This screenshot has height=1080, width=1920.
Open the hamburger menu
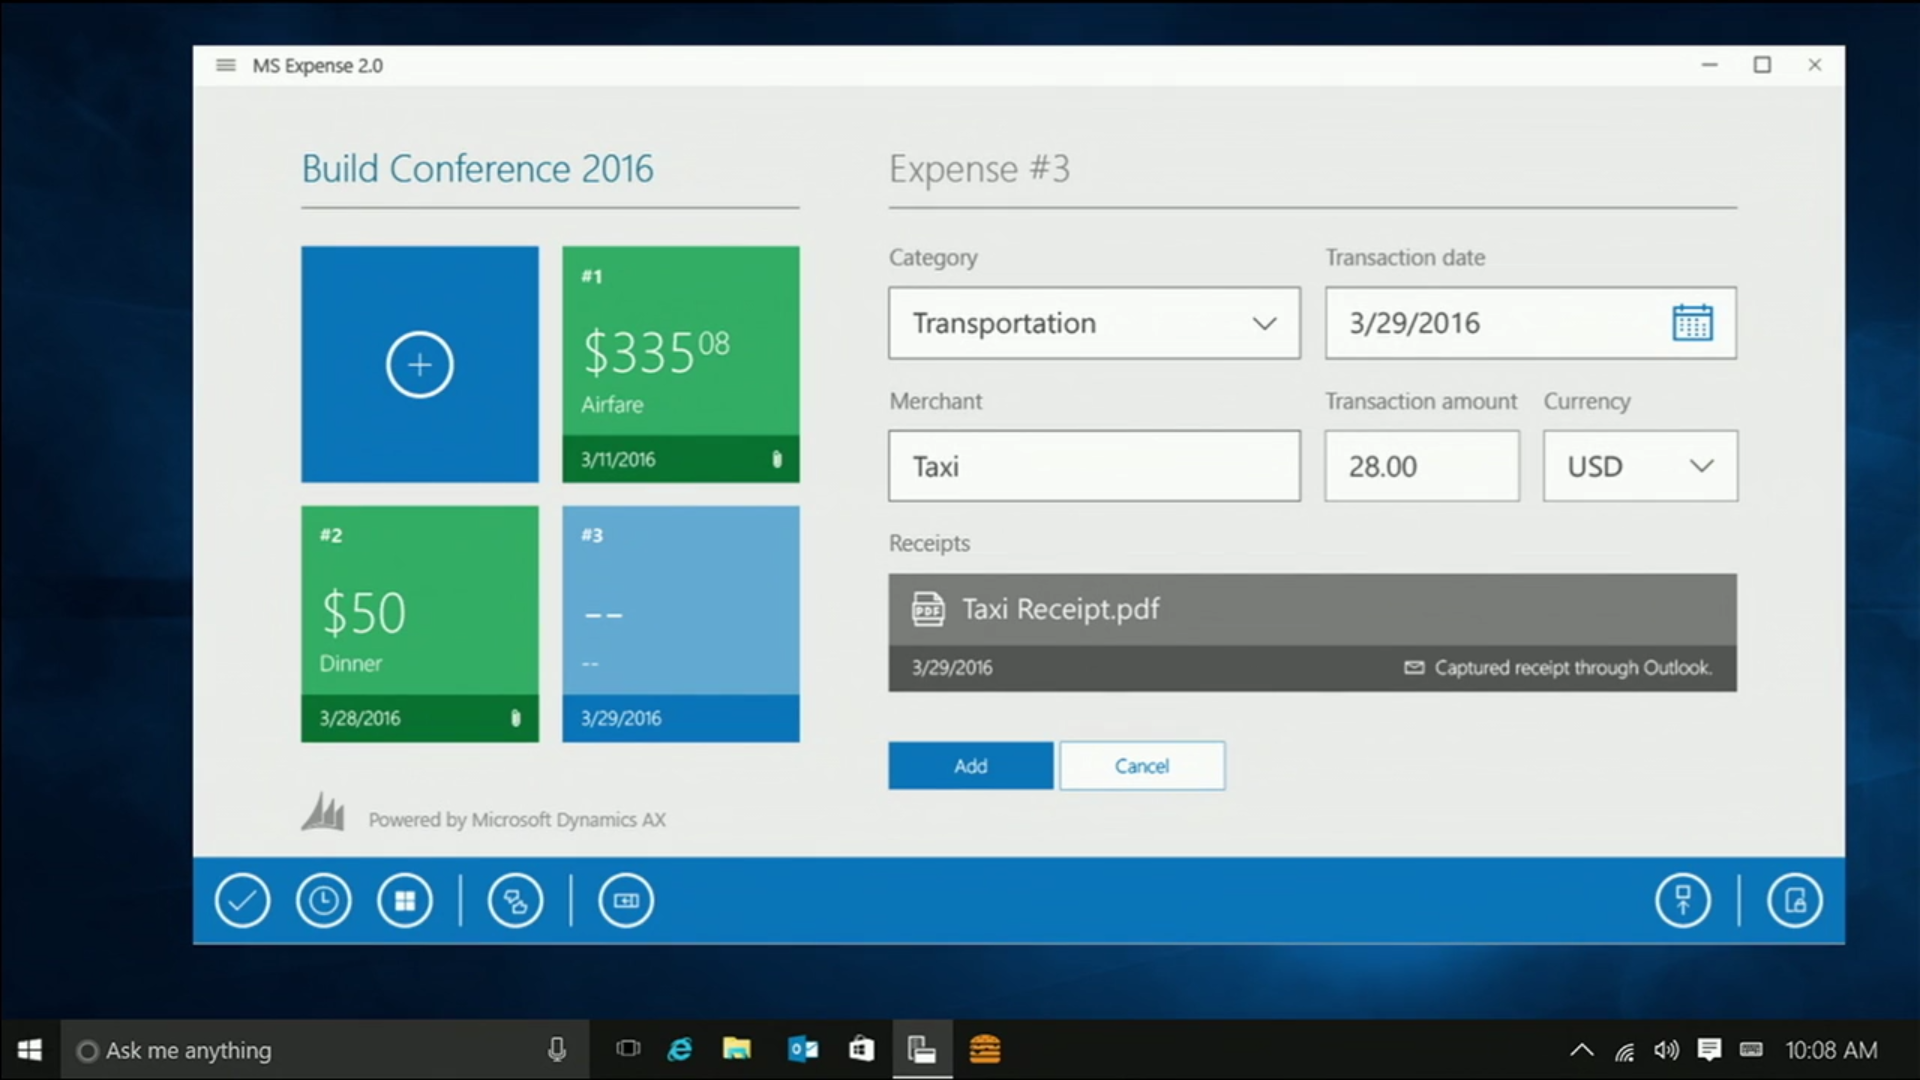(x=226, y=65)
